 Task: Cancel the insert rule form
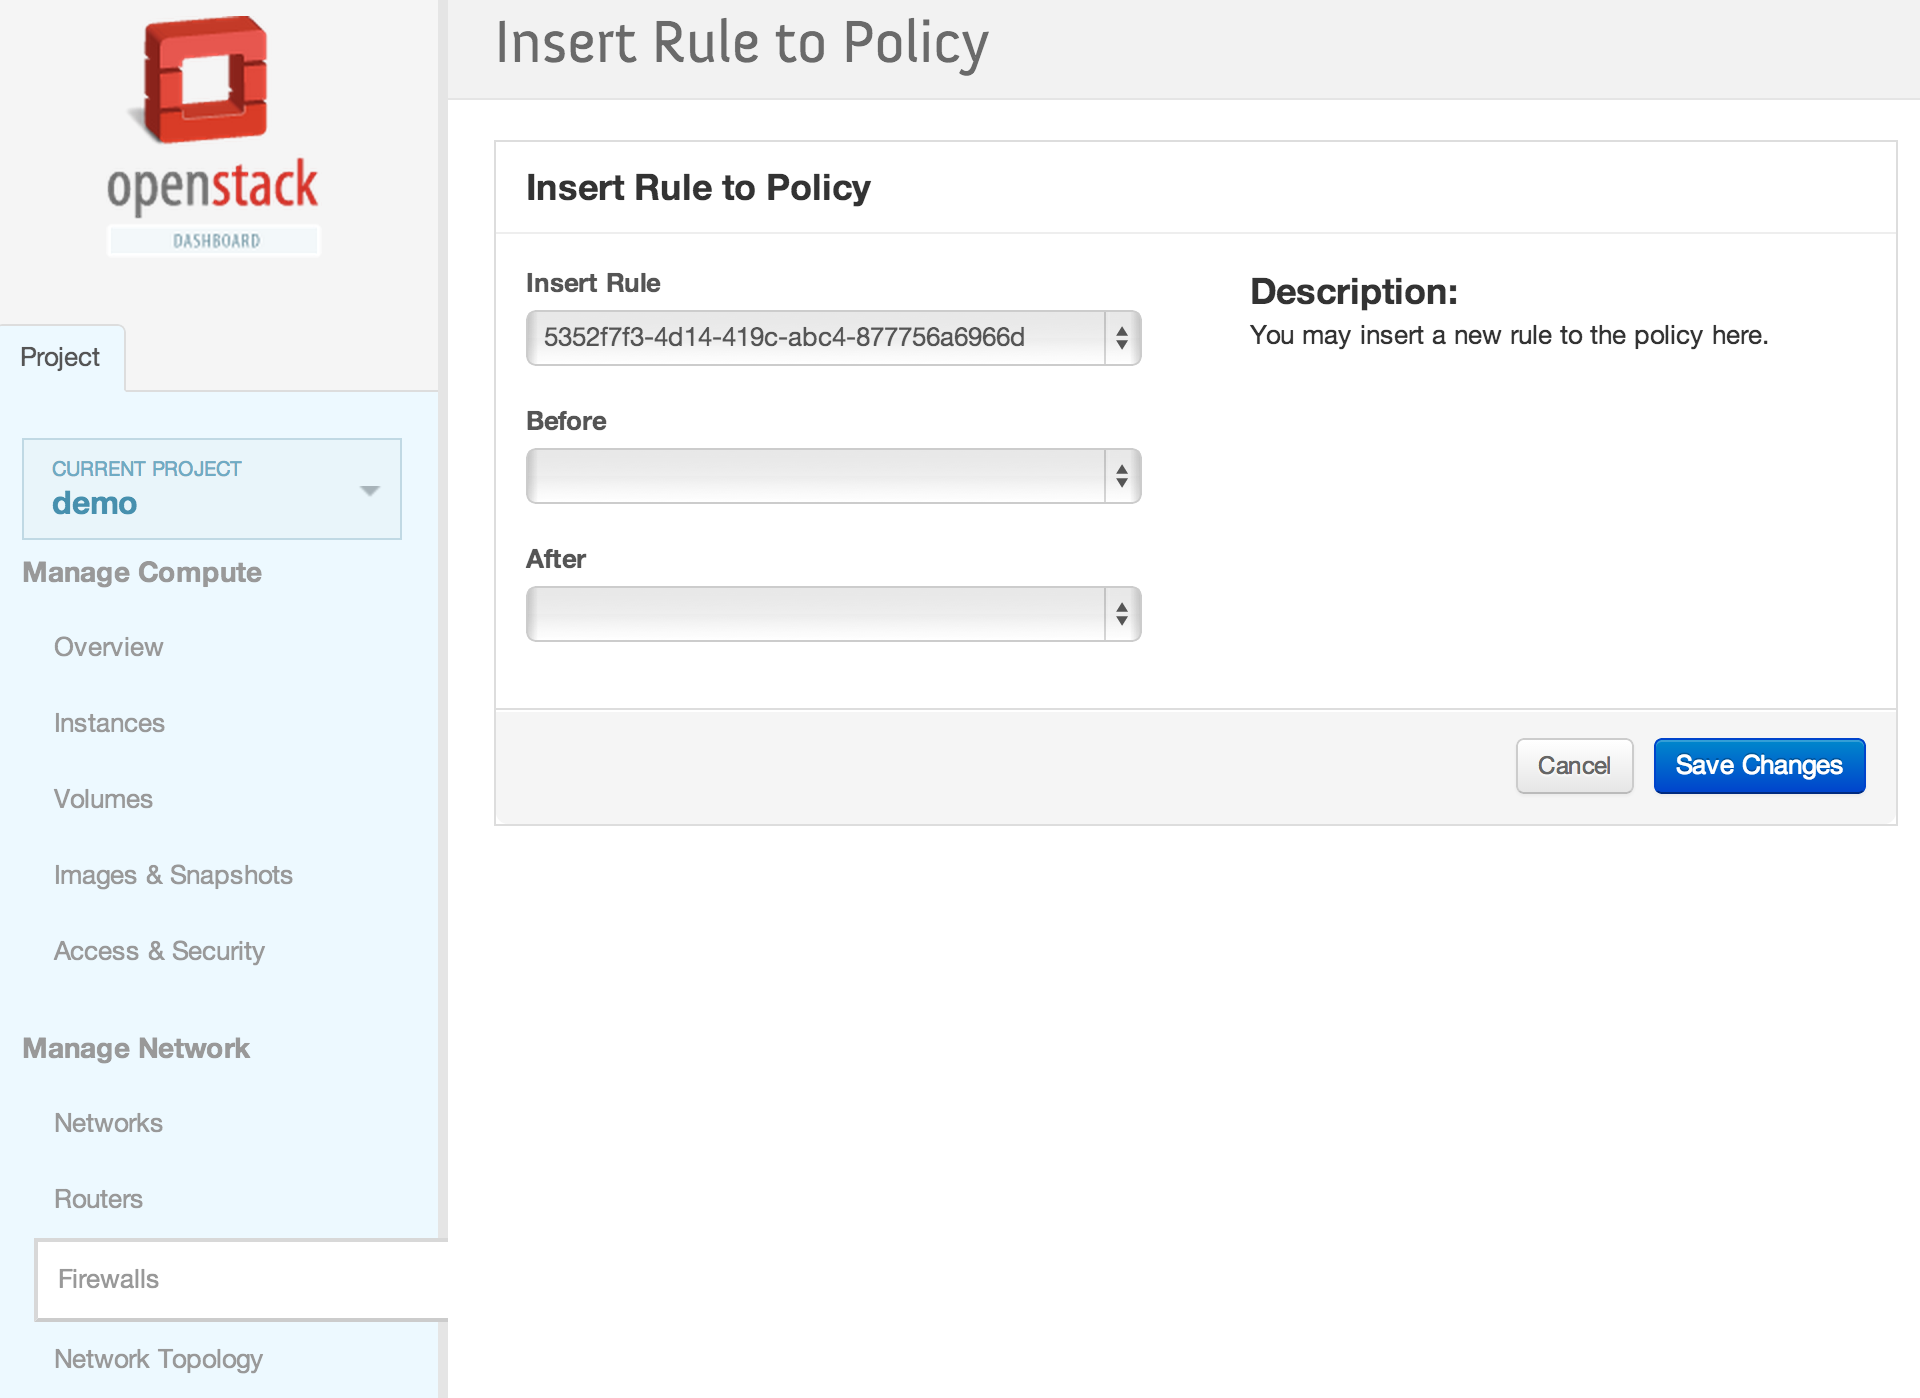[1573, 766]
